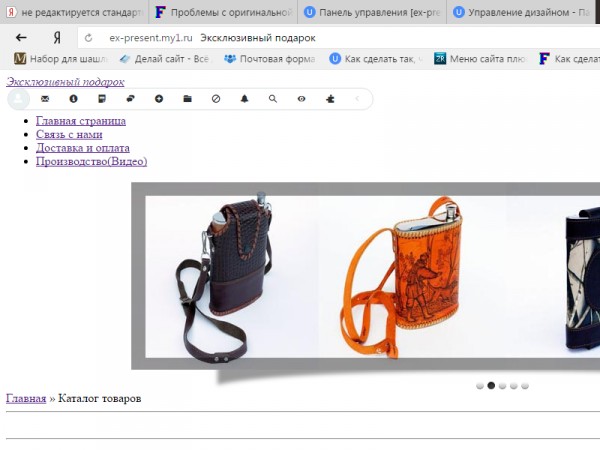This screenshot has width=600, height=450.
Task: Open bookmark 'Делай сайт - Всё'
Action: click(x=165, y=59)
